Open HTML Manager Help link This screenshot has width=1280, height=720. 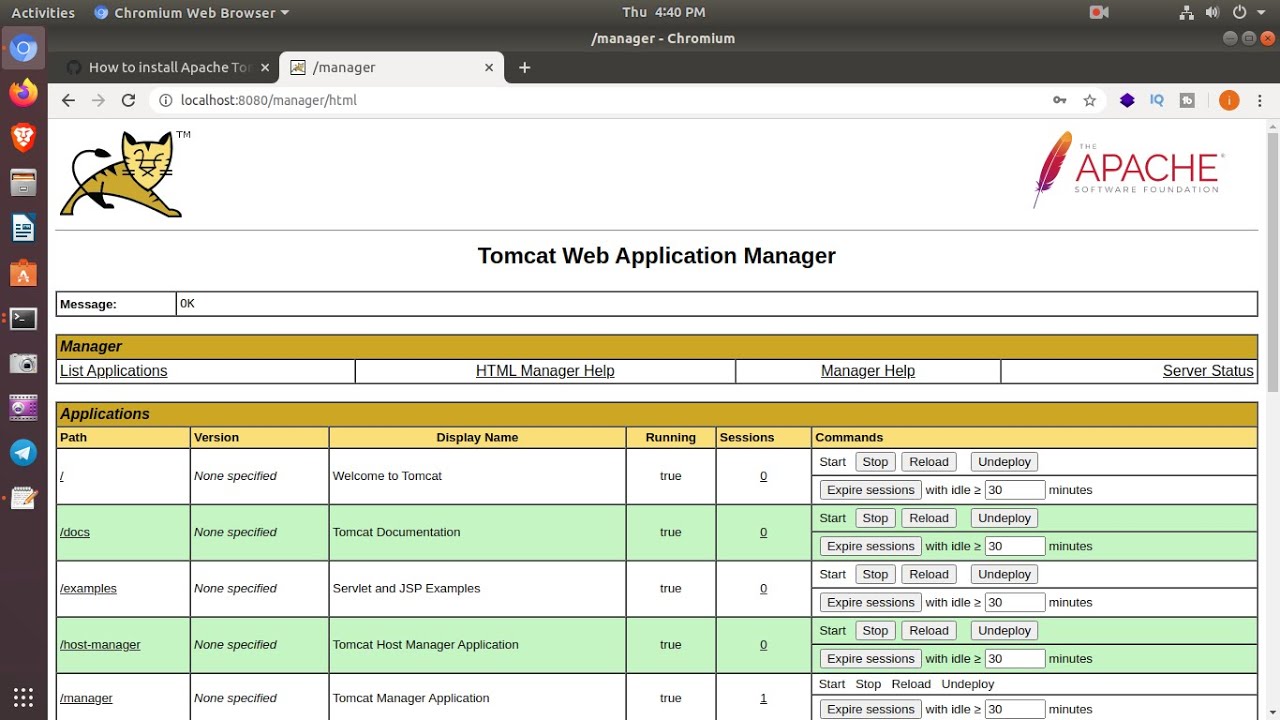pos(545,371)
